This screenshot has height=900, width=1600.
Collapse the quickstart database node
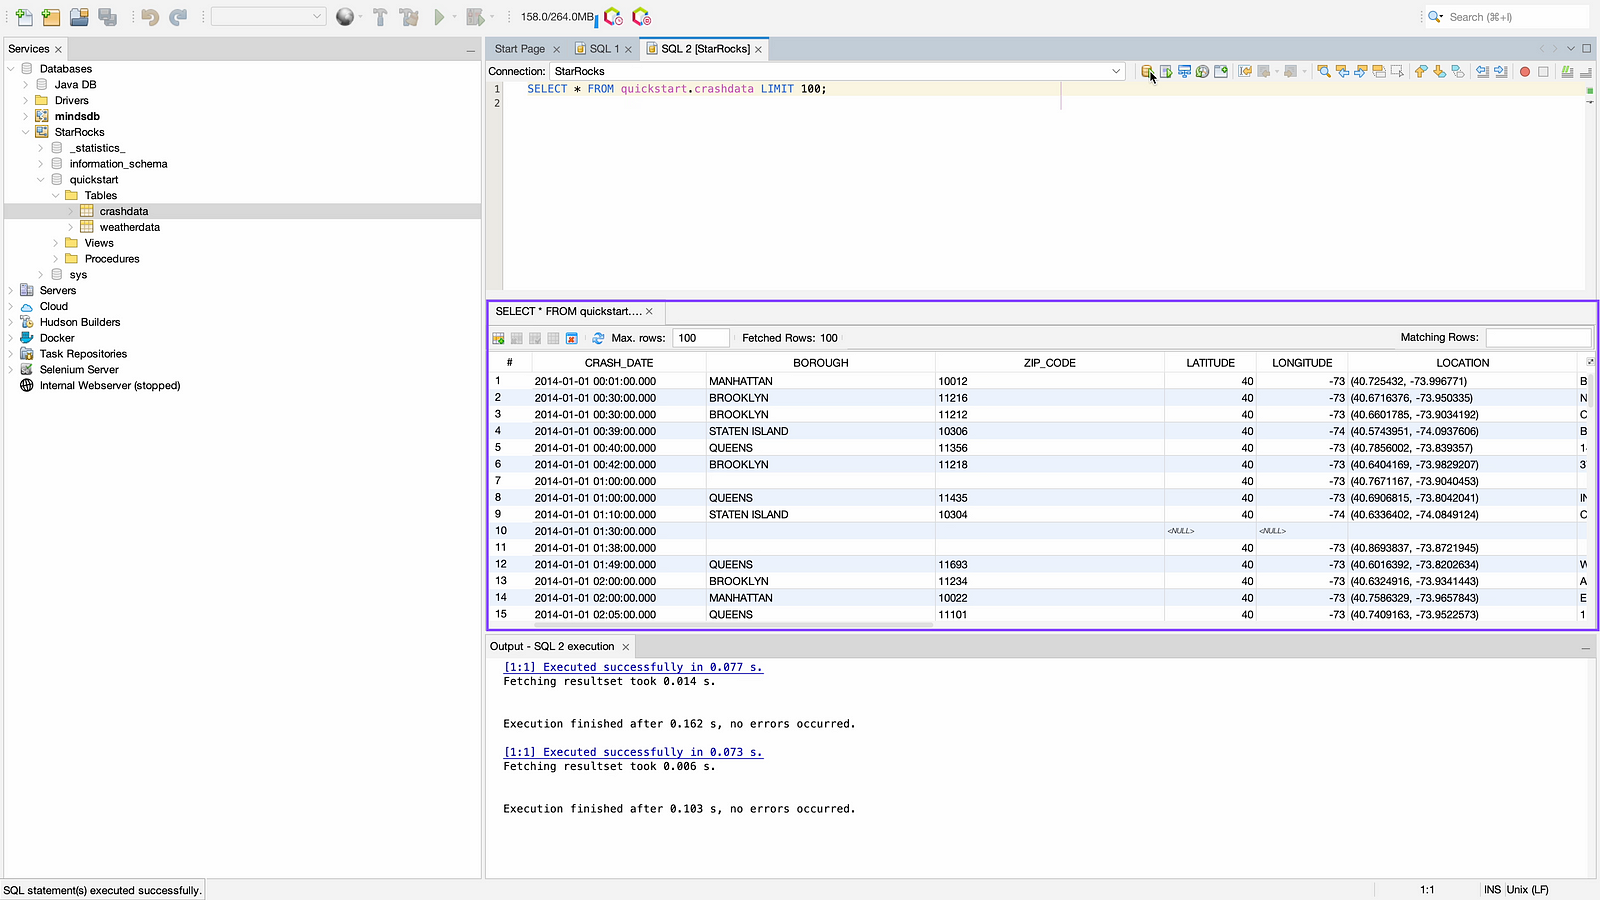41,180
